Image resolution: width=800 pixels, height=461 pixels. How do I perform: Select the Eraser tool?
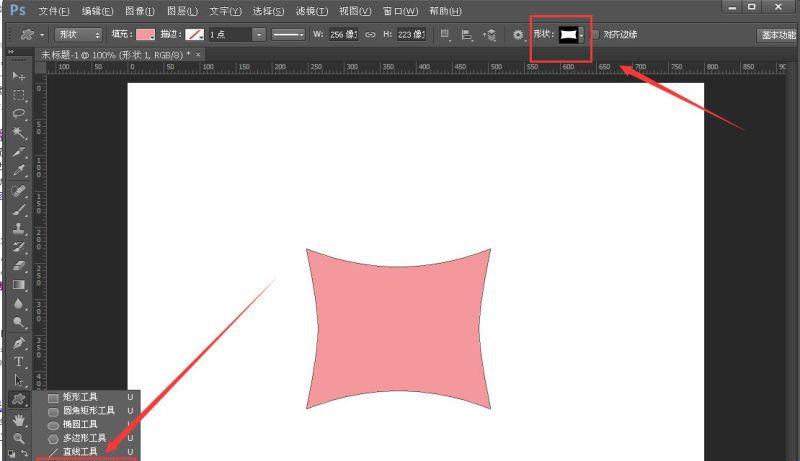pos(18,265)
